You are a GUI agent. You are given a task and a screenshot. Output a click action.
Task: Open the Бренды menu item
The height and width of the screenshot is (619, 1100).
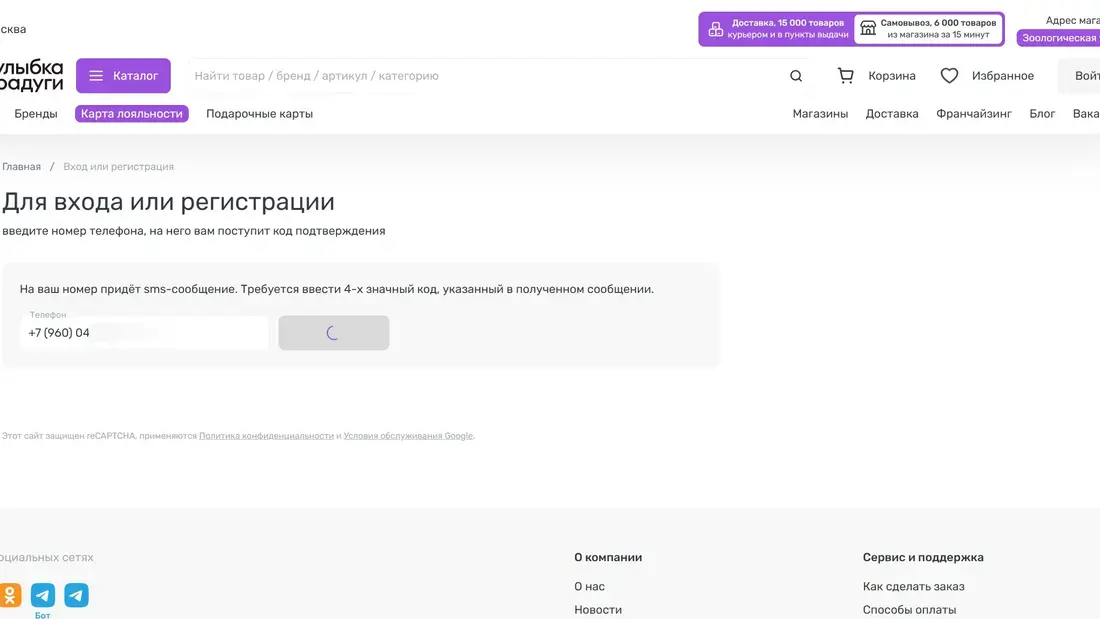click(x=36, y=113)
